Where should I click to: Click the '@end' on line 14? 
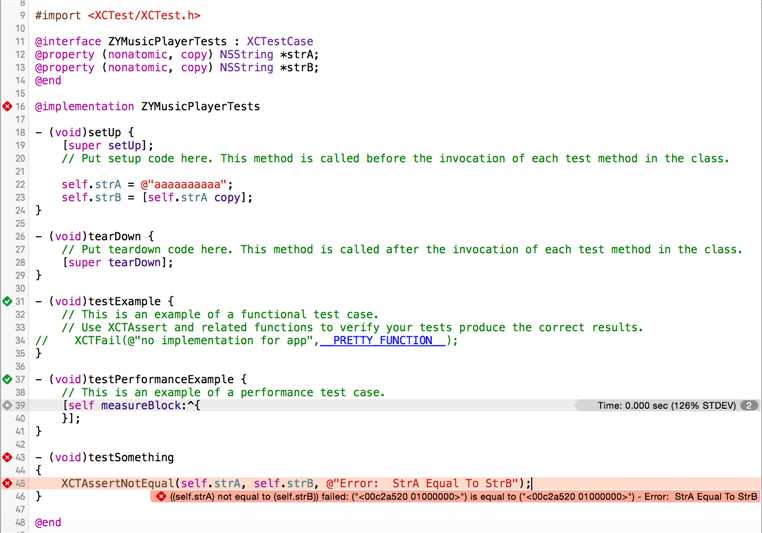48,81
